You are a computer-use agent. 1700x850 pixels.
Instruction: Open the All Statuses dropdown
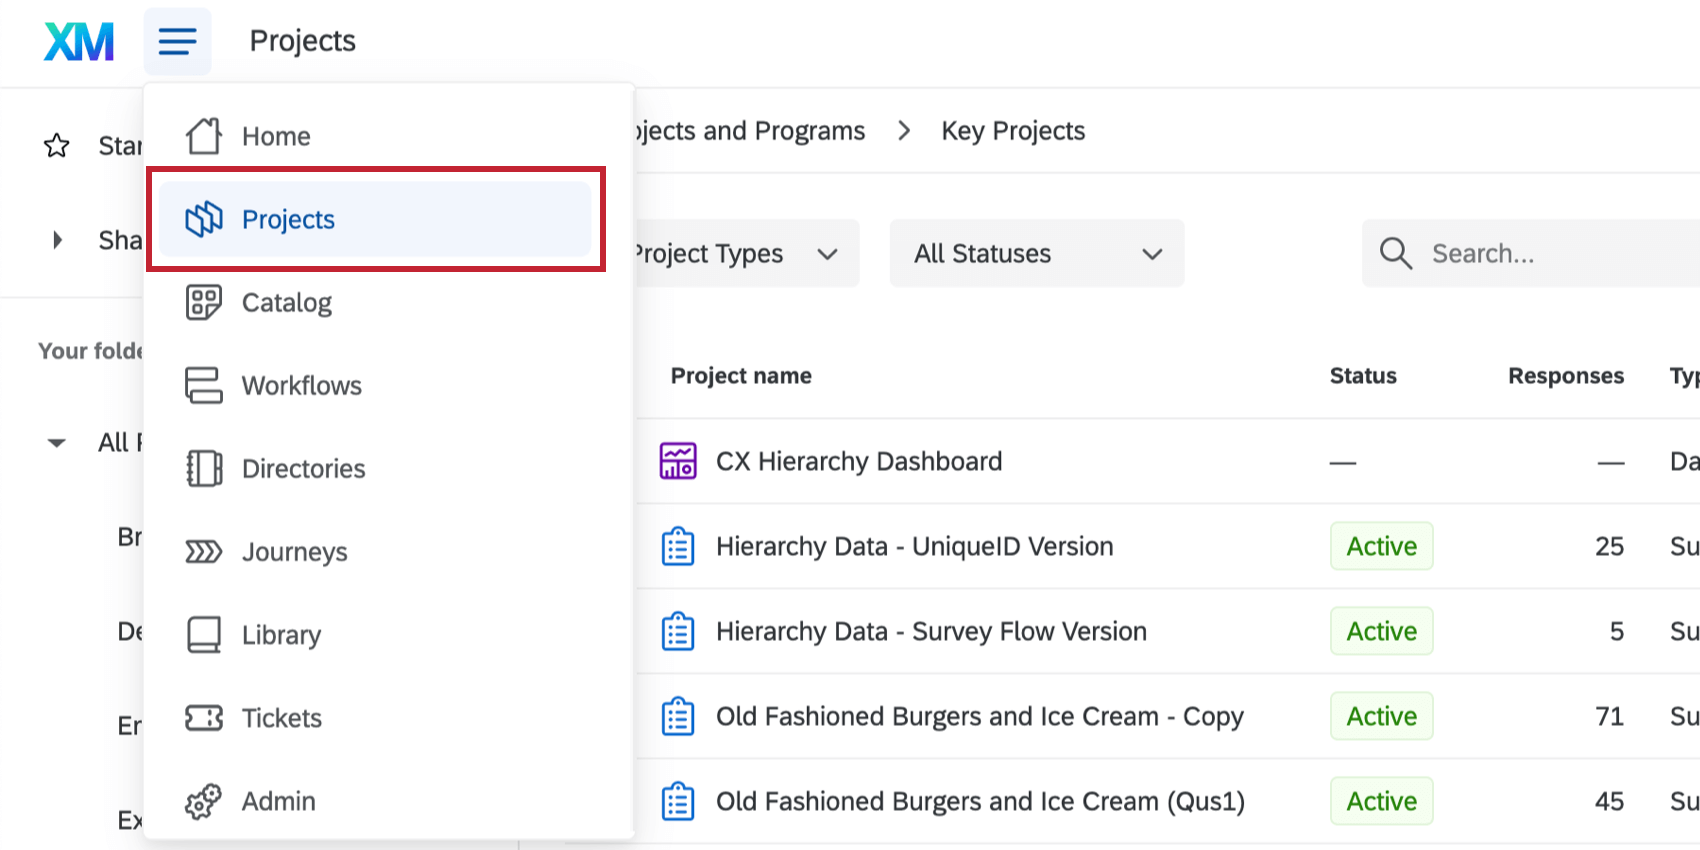(x=1036, y=254)
